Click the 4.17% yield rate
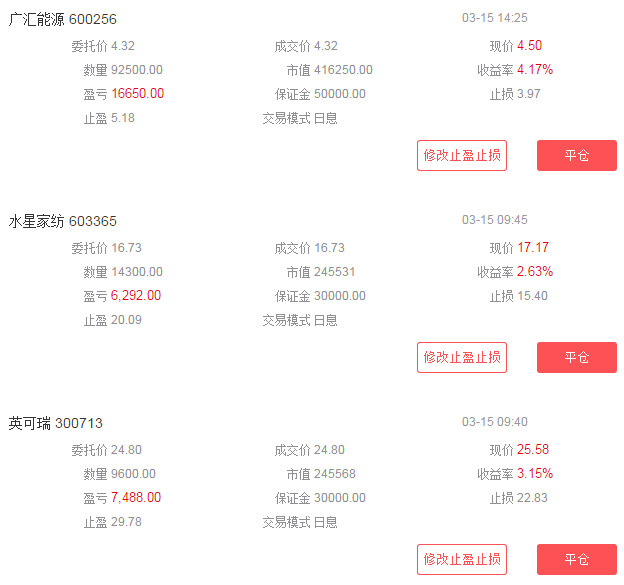Viewport: 624px width, 585px height. tap(535, 70)
